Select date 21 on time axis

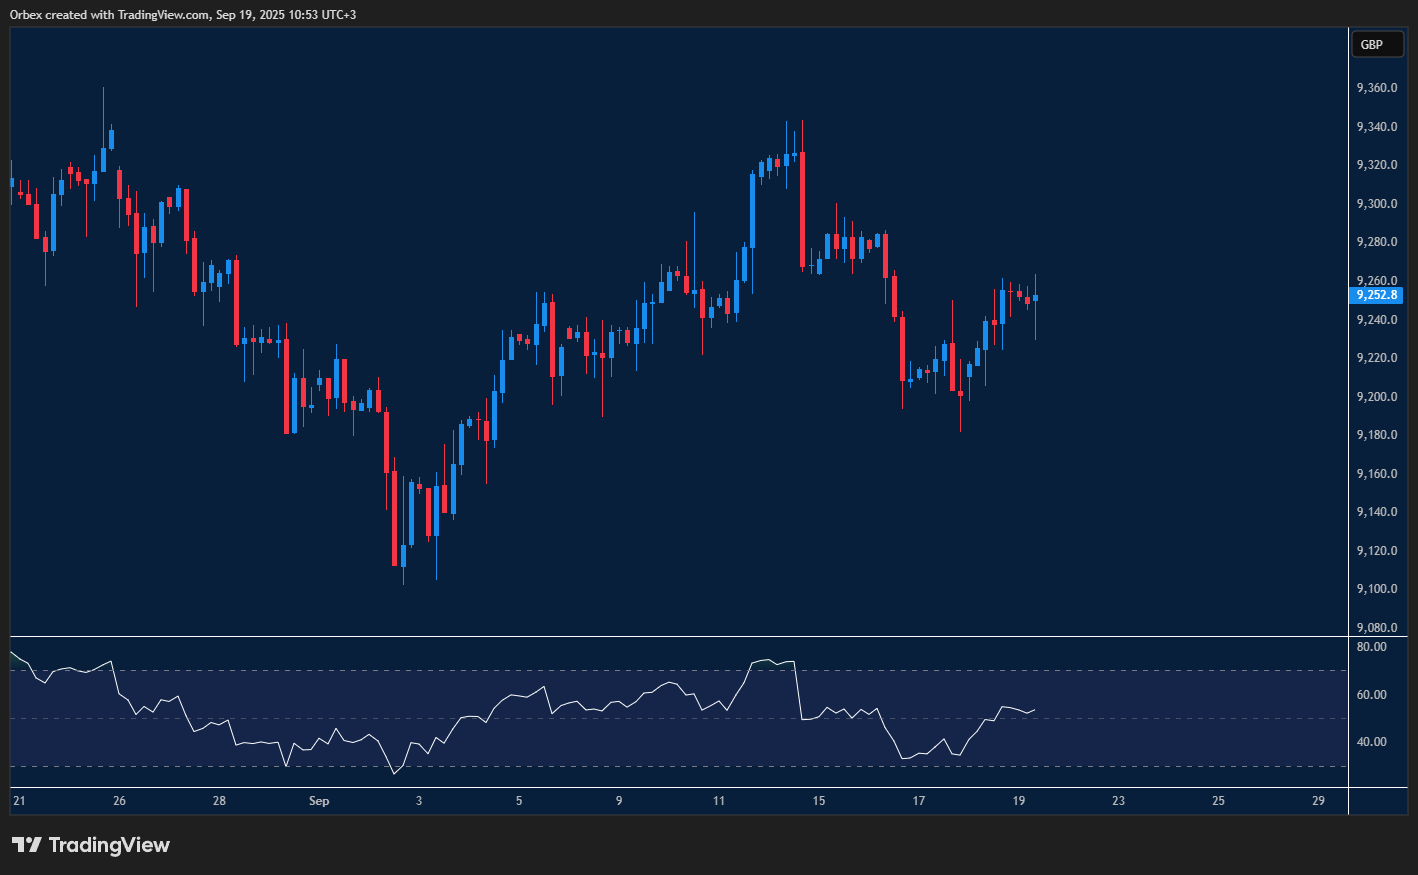[x=19, y=801]
